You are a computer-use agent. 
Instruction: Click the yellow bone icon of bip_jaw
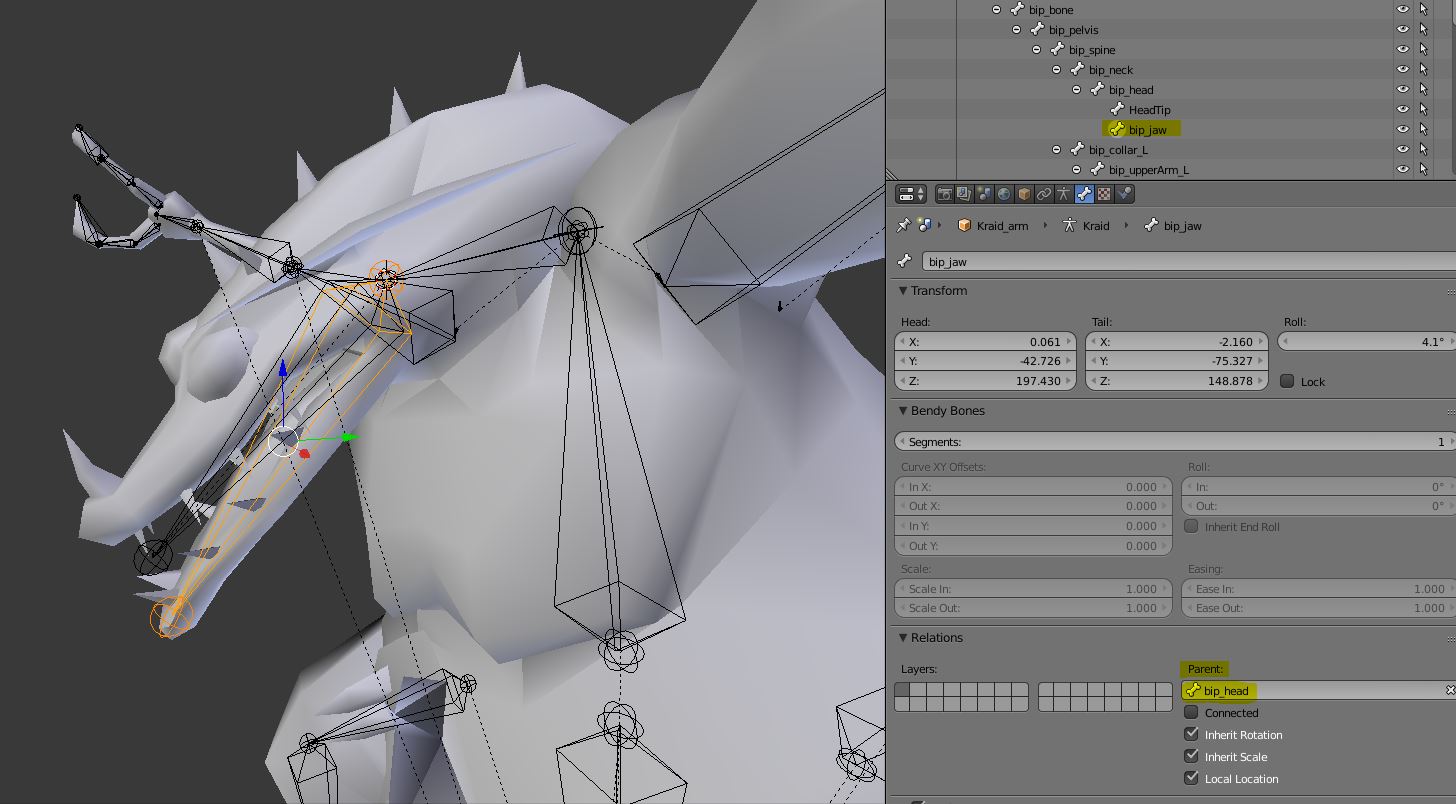tap(1117, 129)
